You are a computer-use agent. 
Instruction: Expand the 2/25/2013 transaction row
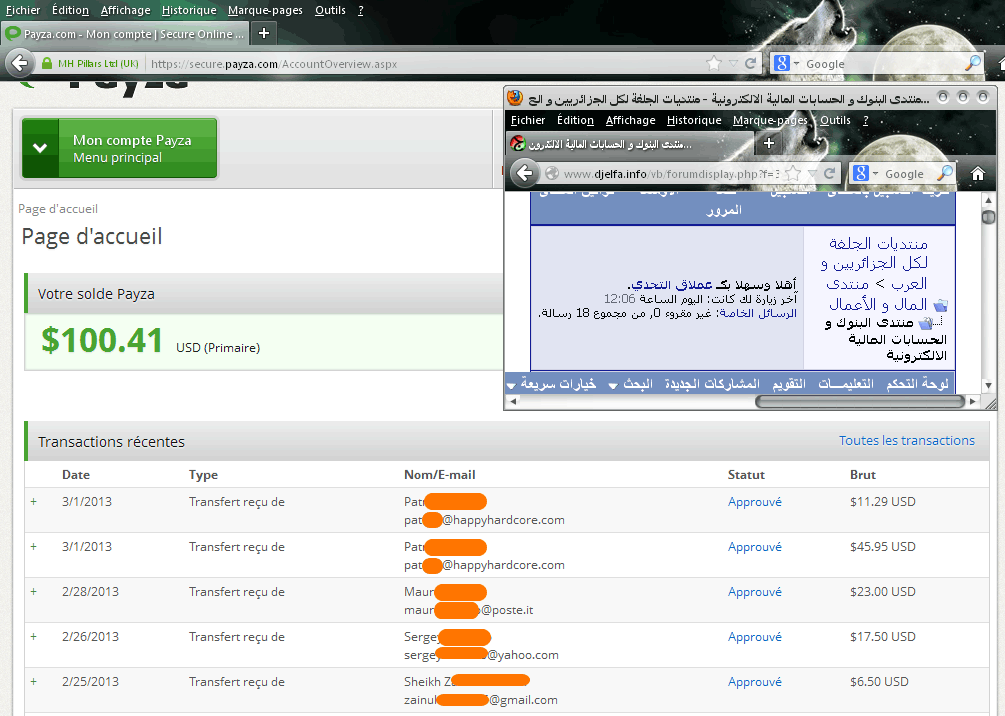click(33, 681)
